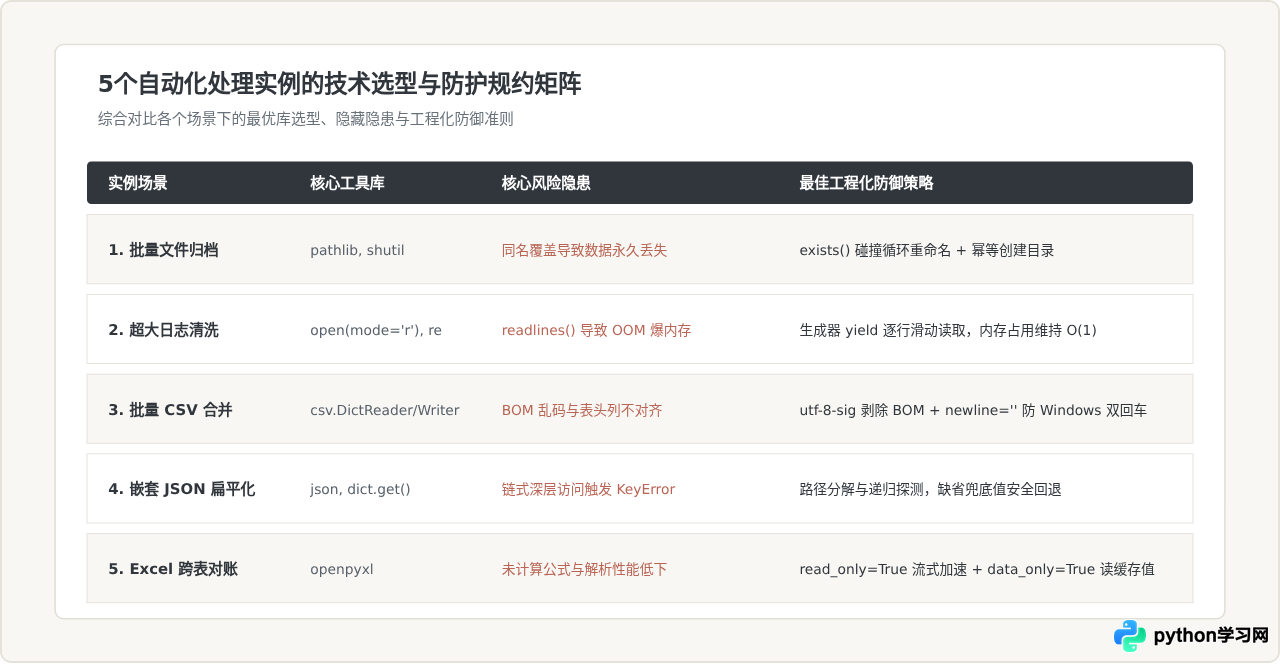This screenshot has height=664, width=1280.
Task: Click the 最佳工程化防御策略 column header
Action: 867,183
